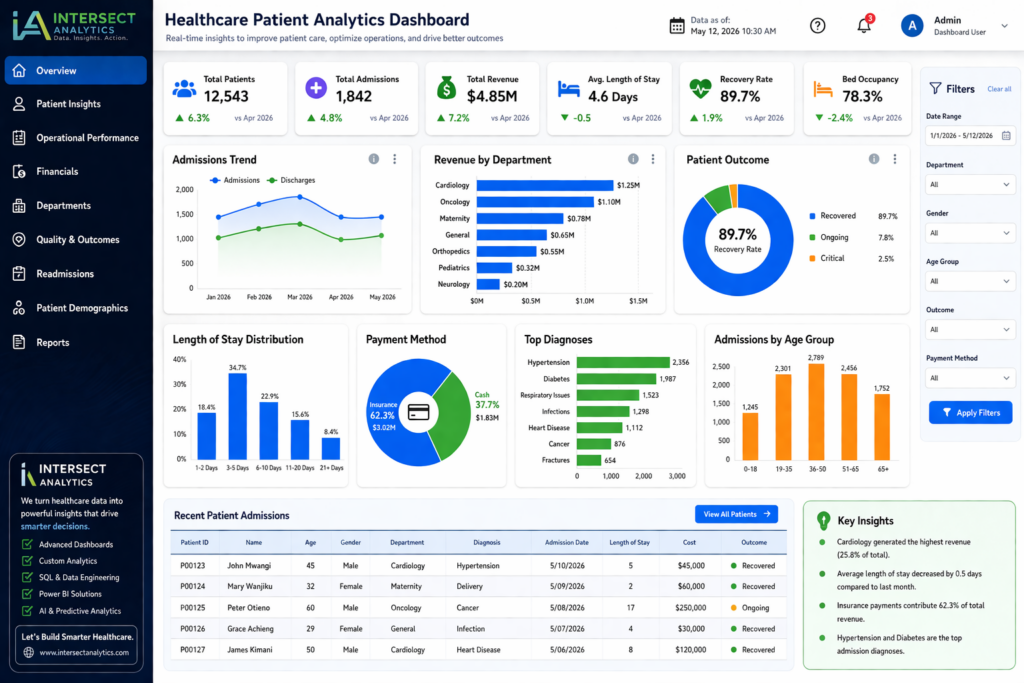Expand the Payment Method filter dropdown

(x=970, y=378)
